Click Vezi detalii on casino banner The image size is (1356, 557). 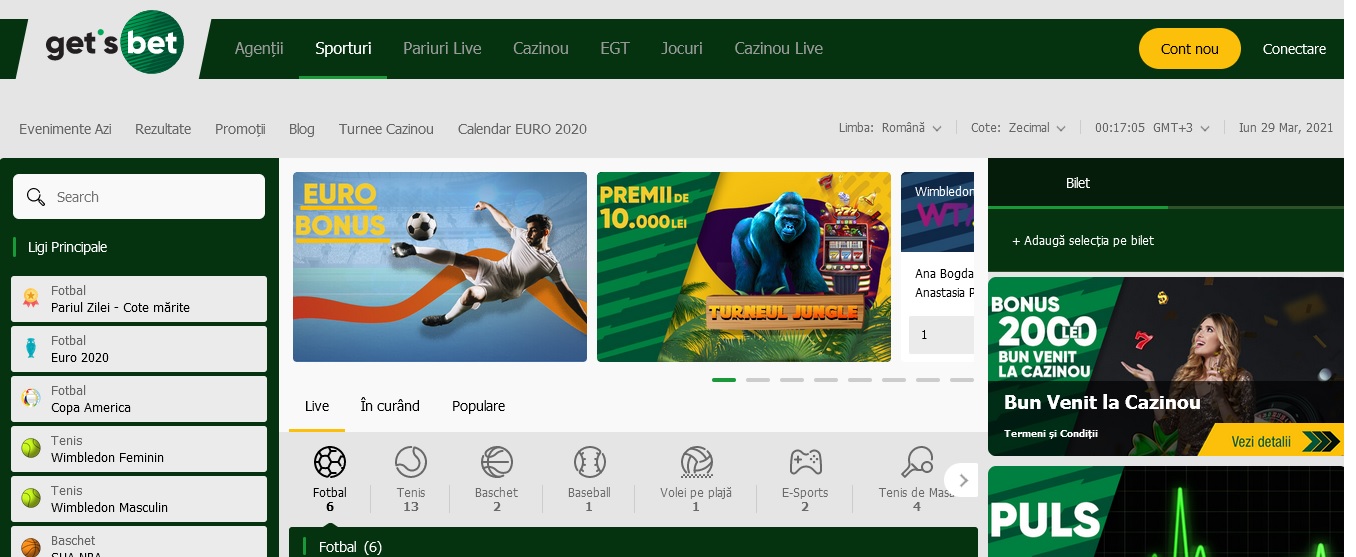[x=1270, y=441]
